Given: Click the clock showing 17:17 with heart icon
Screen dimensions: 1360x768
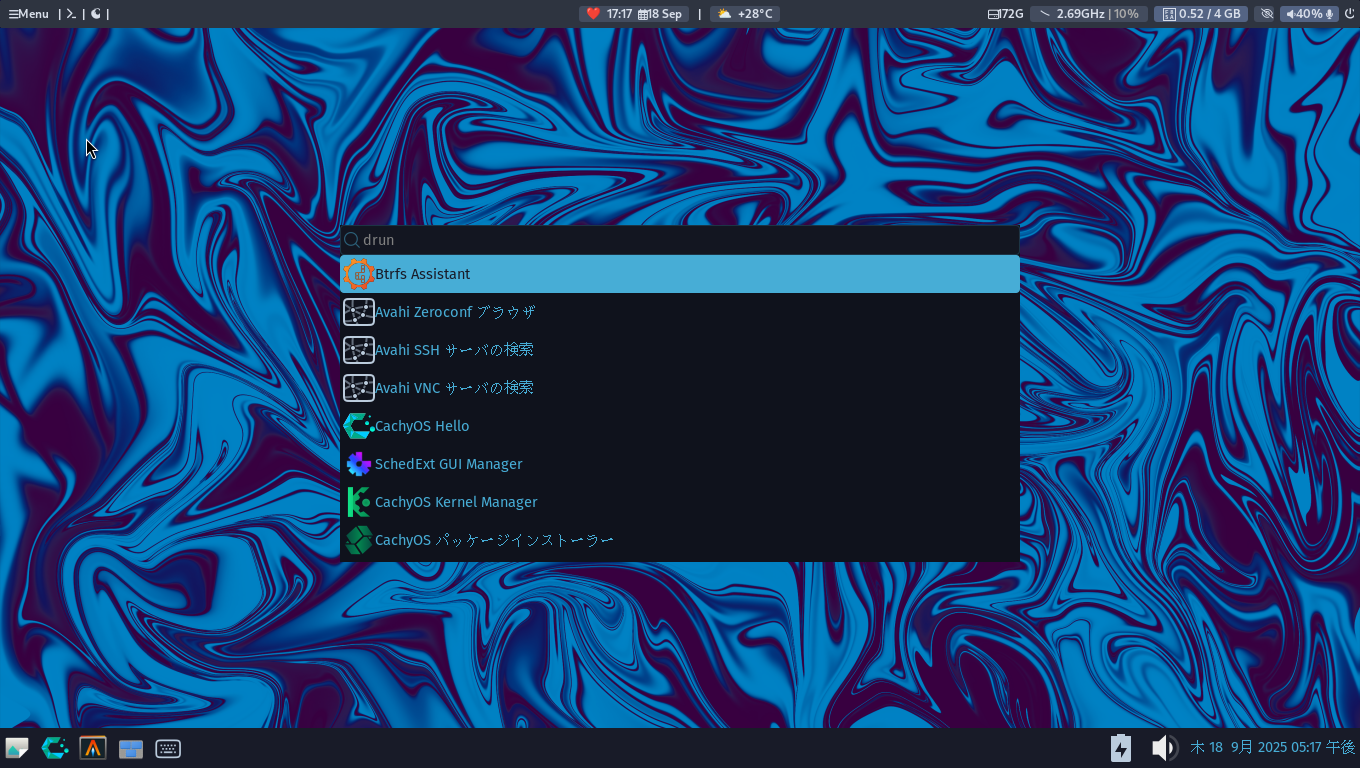Looking at the screenshot, I should click(609, 14).
